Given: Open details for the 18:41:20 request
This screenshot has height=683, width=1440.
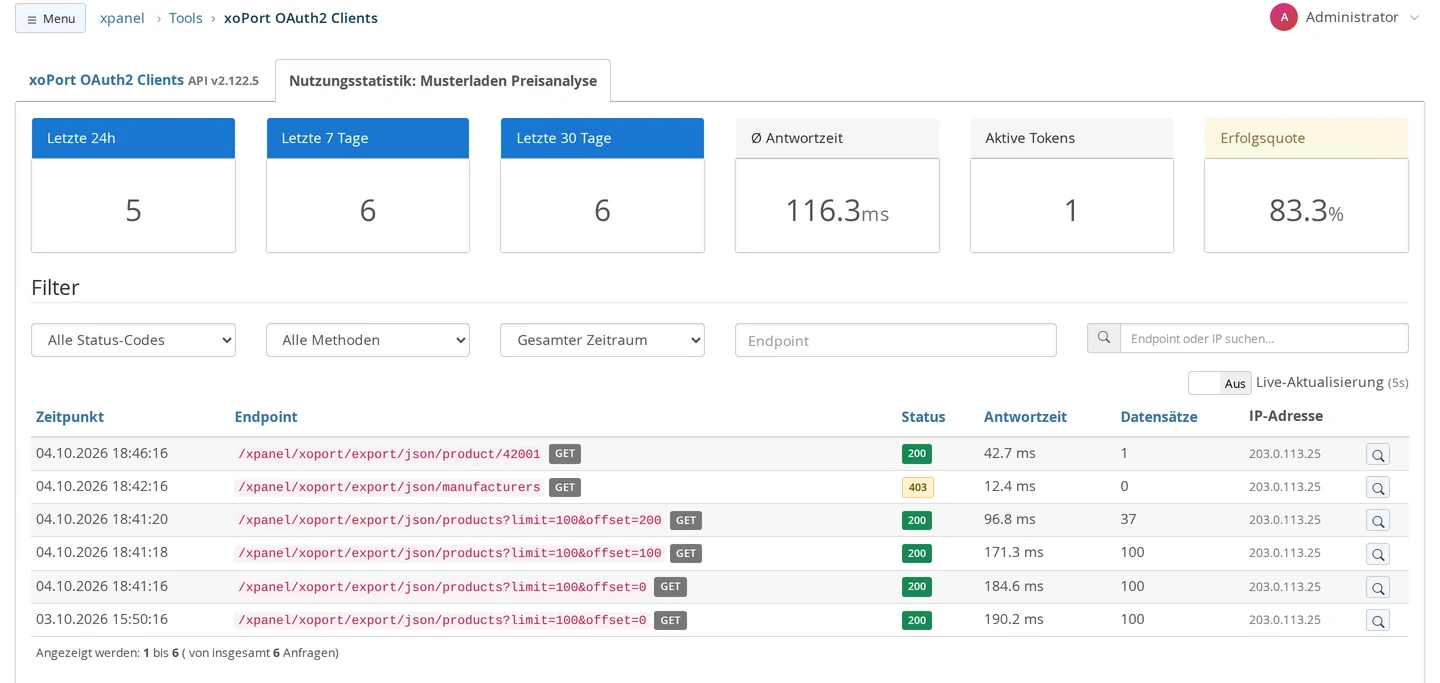Looking at the screenshot, I should [x=1378, y=521].
